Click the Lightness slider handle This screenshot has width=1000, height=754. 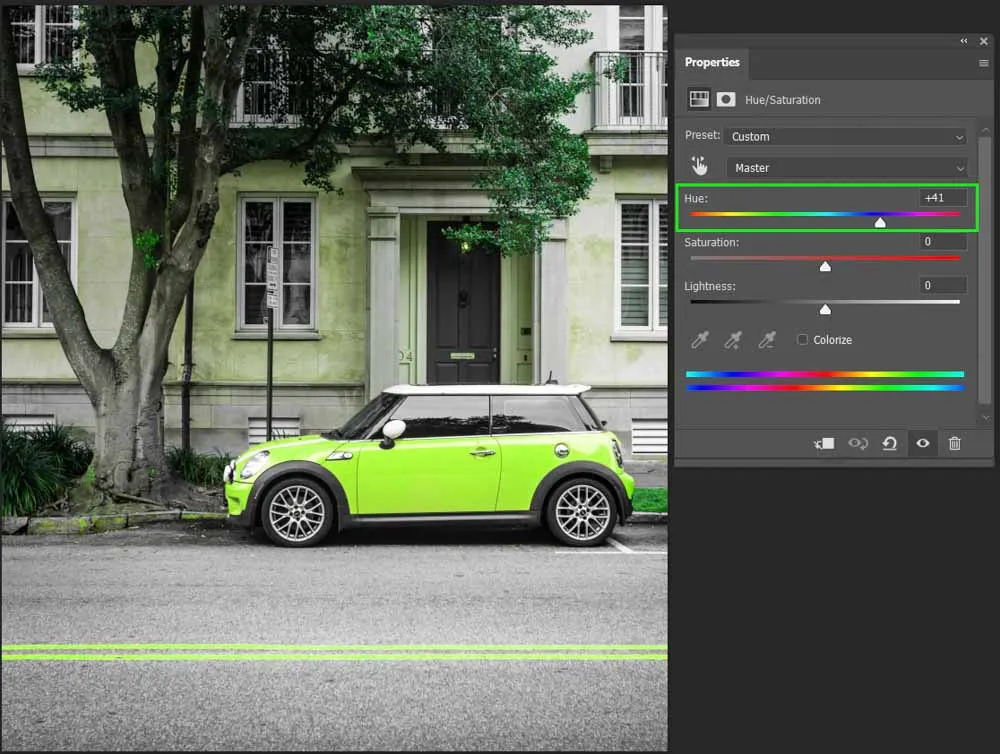point(825,310)
